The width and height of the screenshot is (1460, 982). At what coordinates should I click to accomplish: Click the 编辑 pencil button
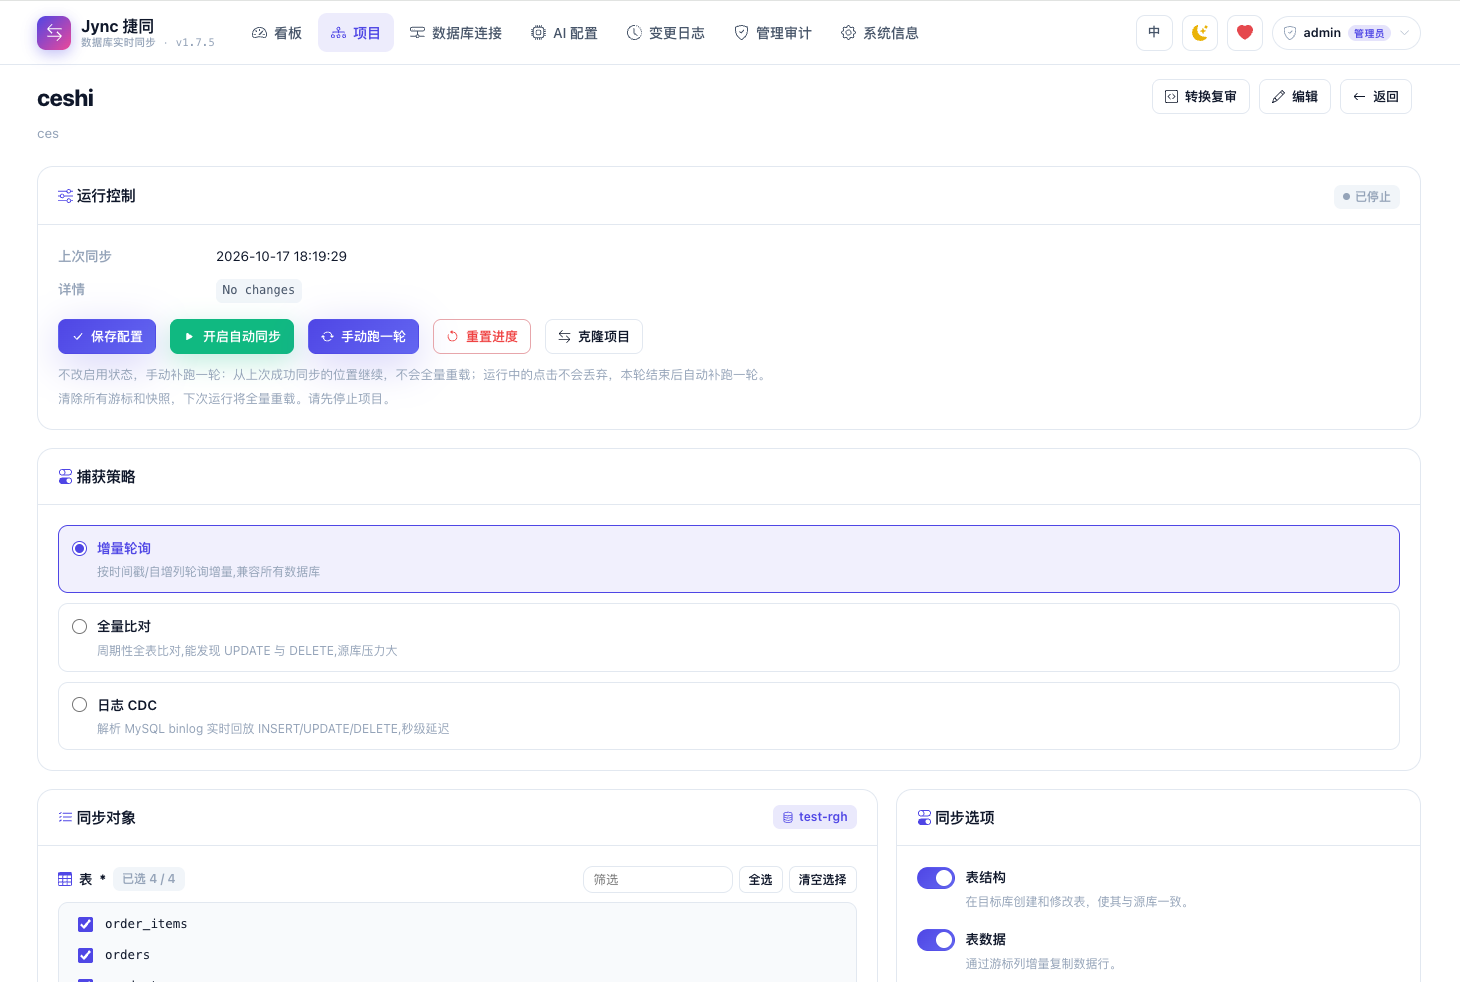pos(1295,97)
